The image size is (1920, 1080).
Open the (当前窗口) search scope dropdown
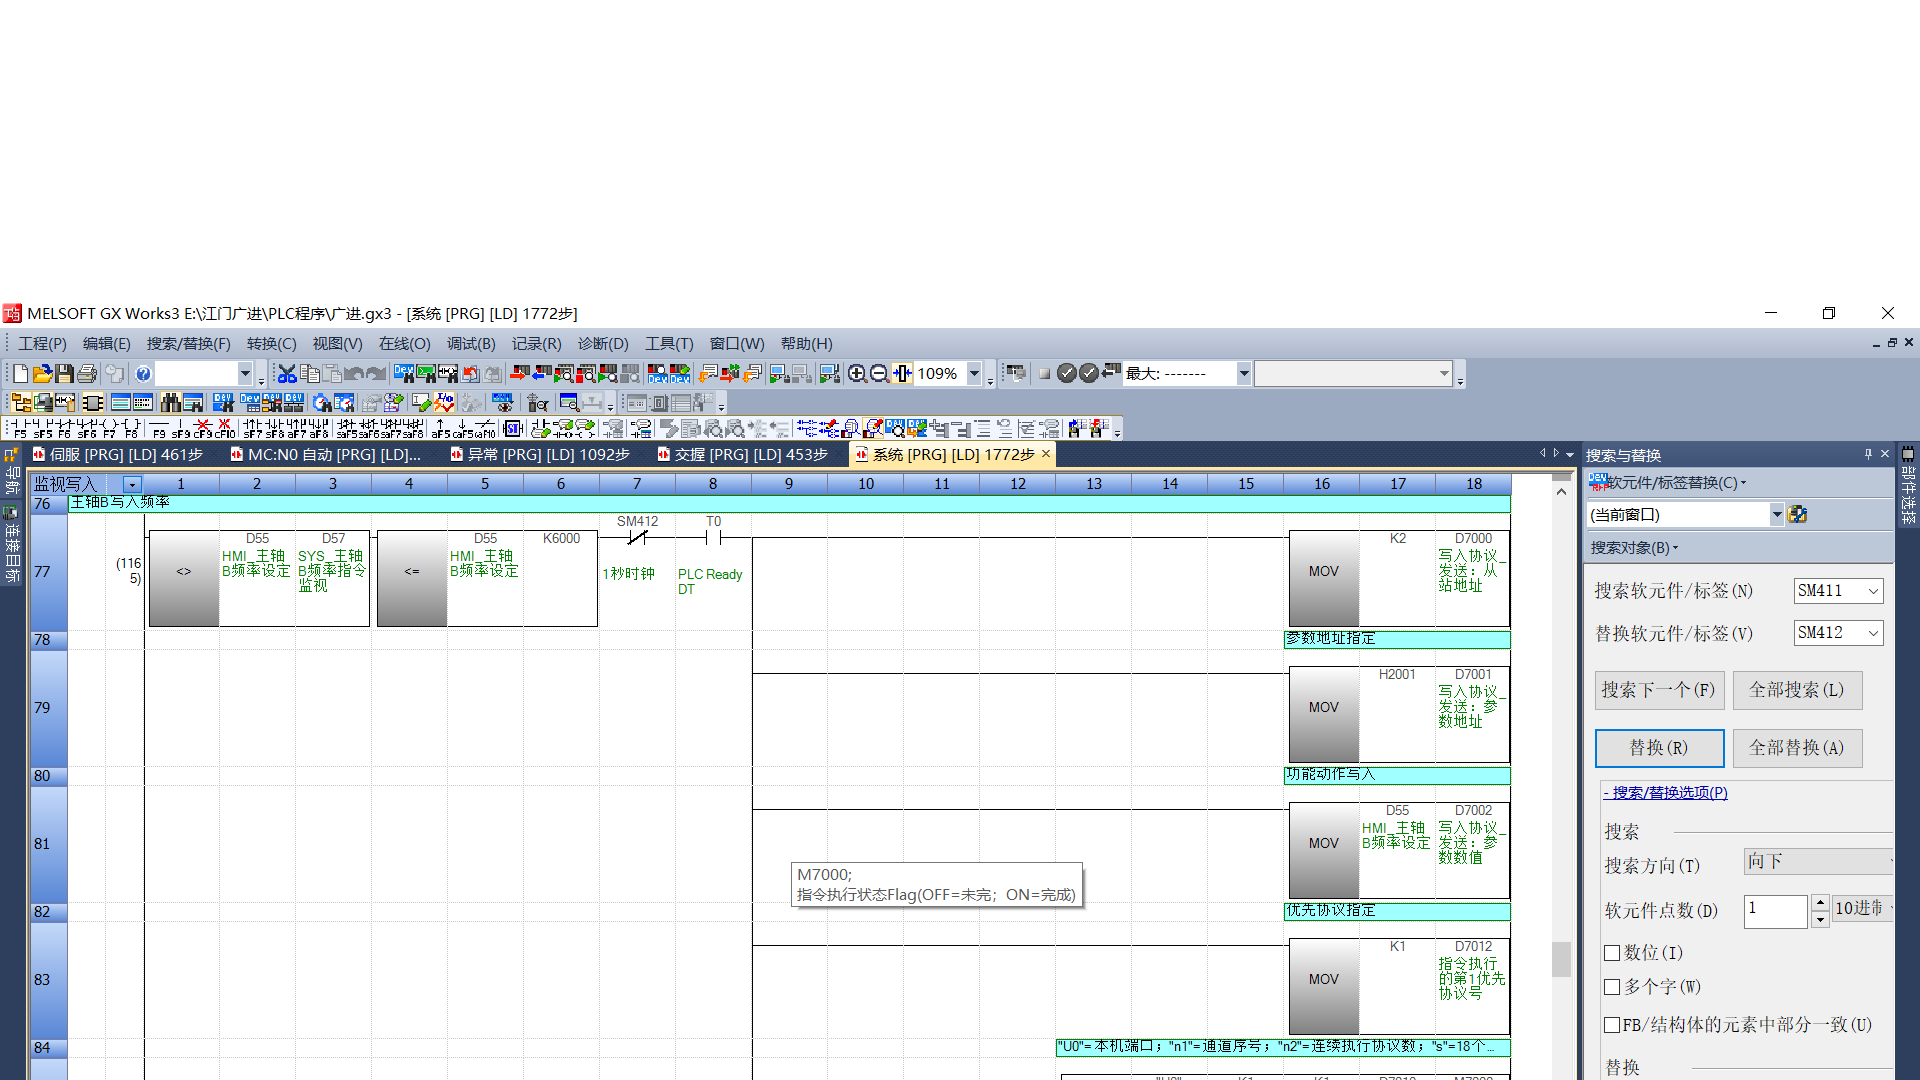tap(1776, 515)
